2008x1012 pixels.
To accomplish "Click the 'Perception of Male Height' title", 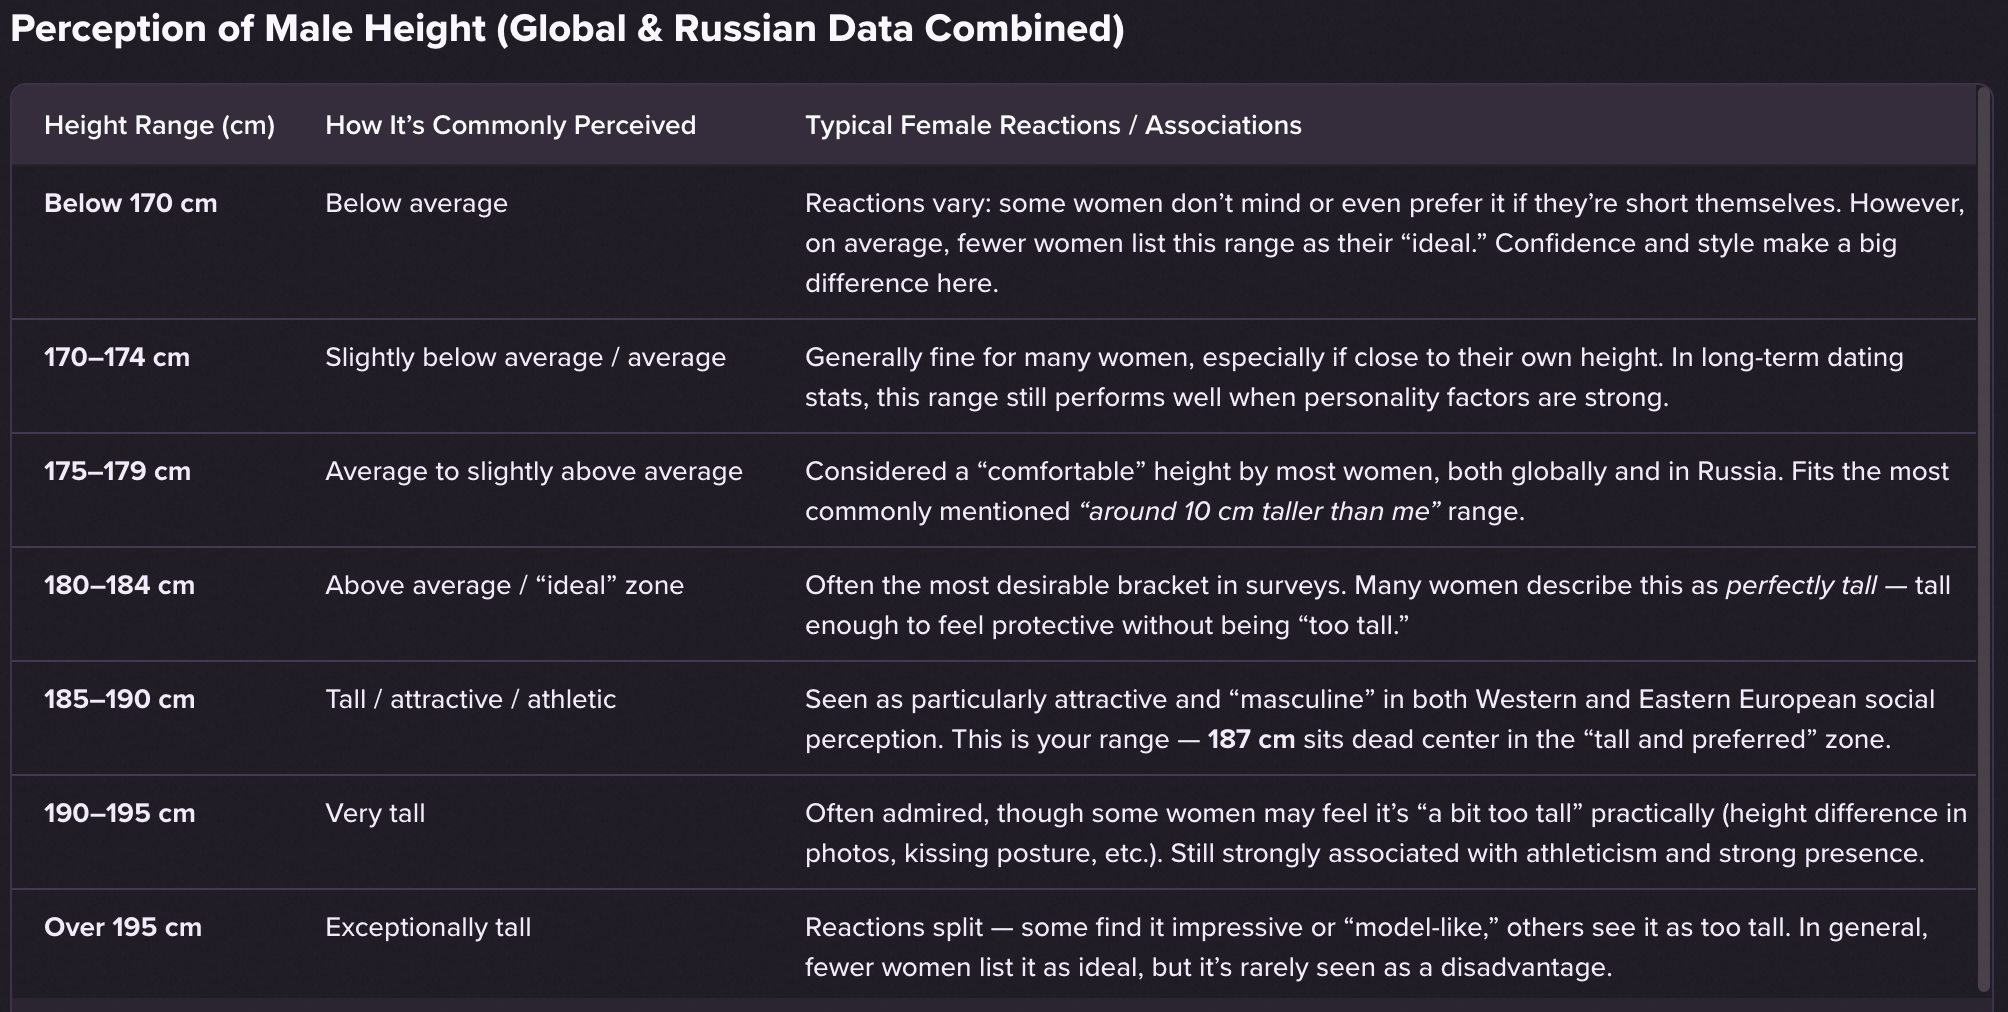I will pyautogui.click(x=566, y=29).
